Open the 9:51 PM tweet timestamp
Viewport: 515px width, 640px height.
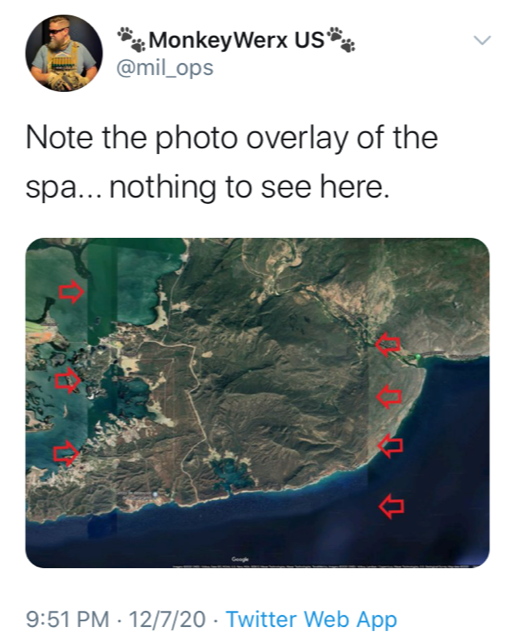click(x=67, y=619)
